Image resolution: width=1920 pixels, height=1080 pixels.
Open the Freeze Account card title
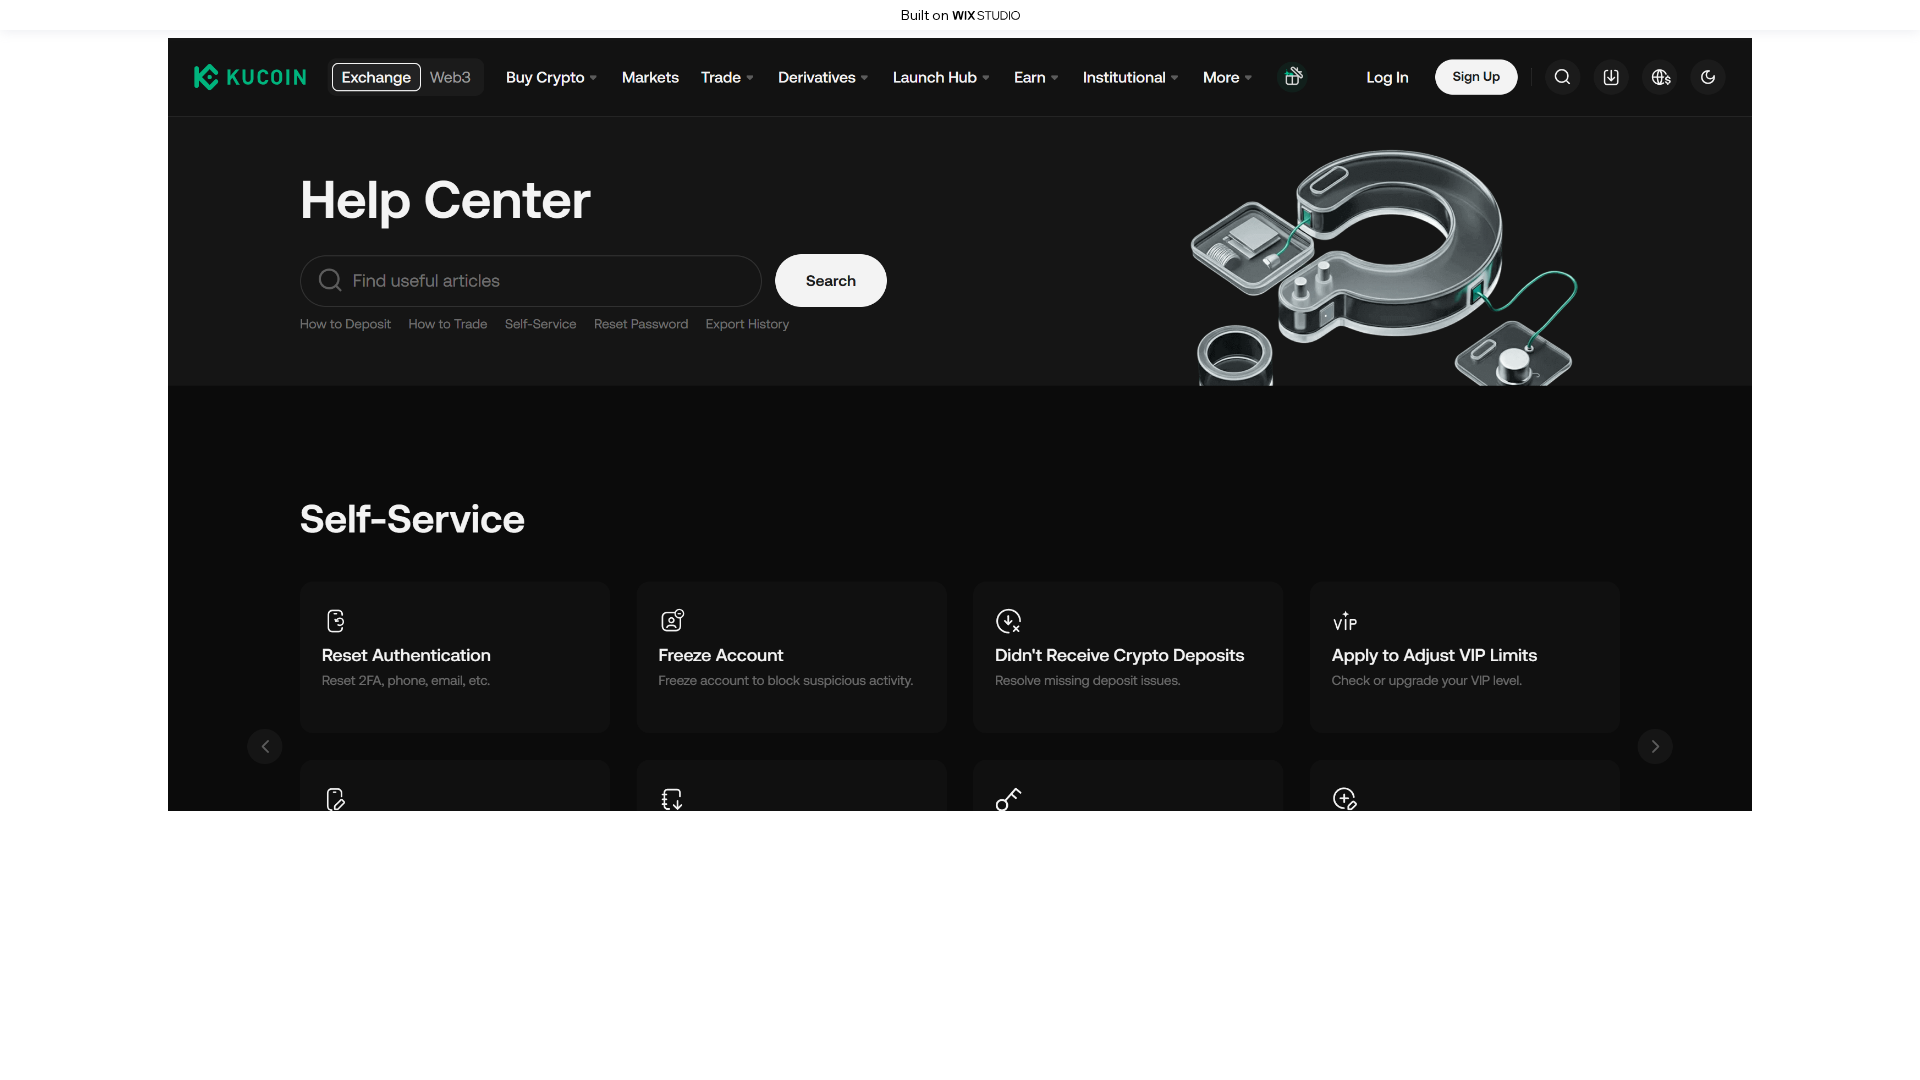coord(721,655)
